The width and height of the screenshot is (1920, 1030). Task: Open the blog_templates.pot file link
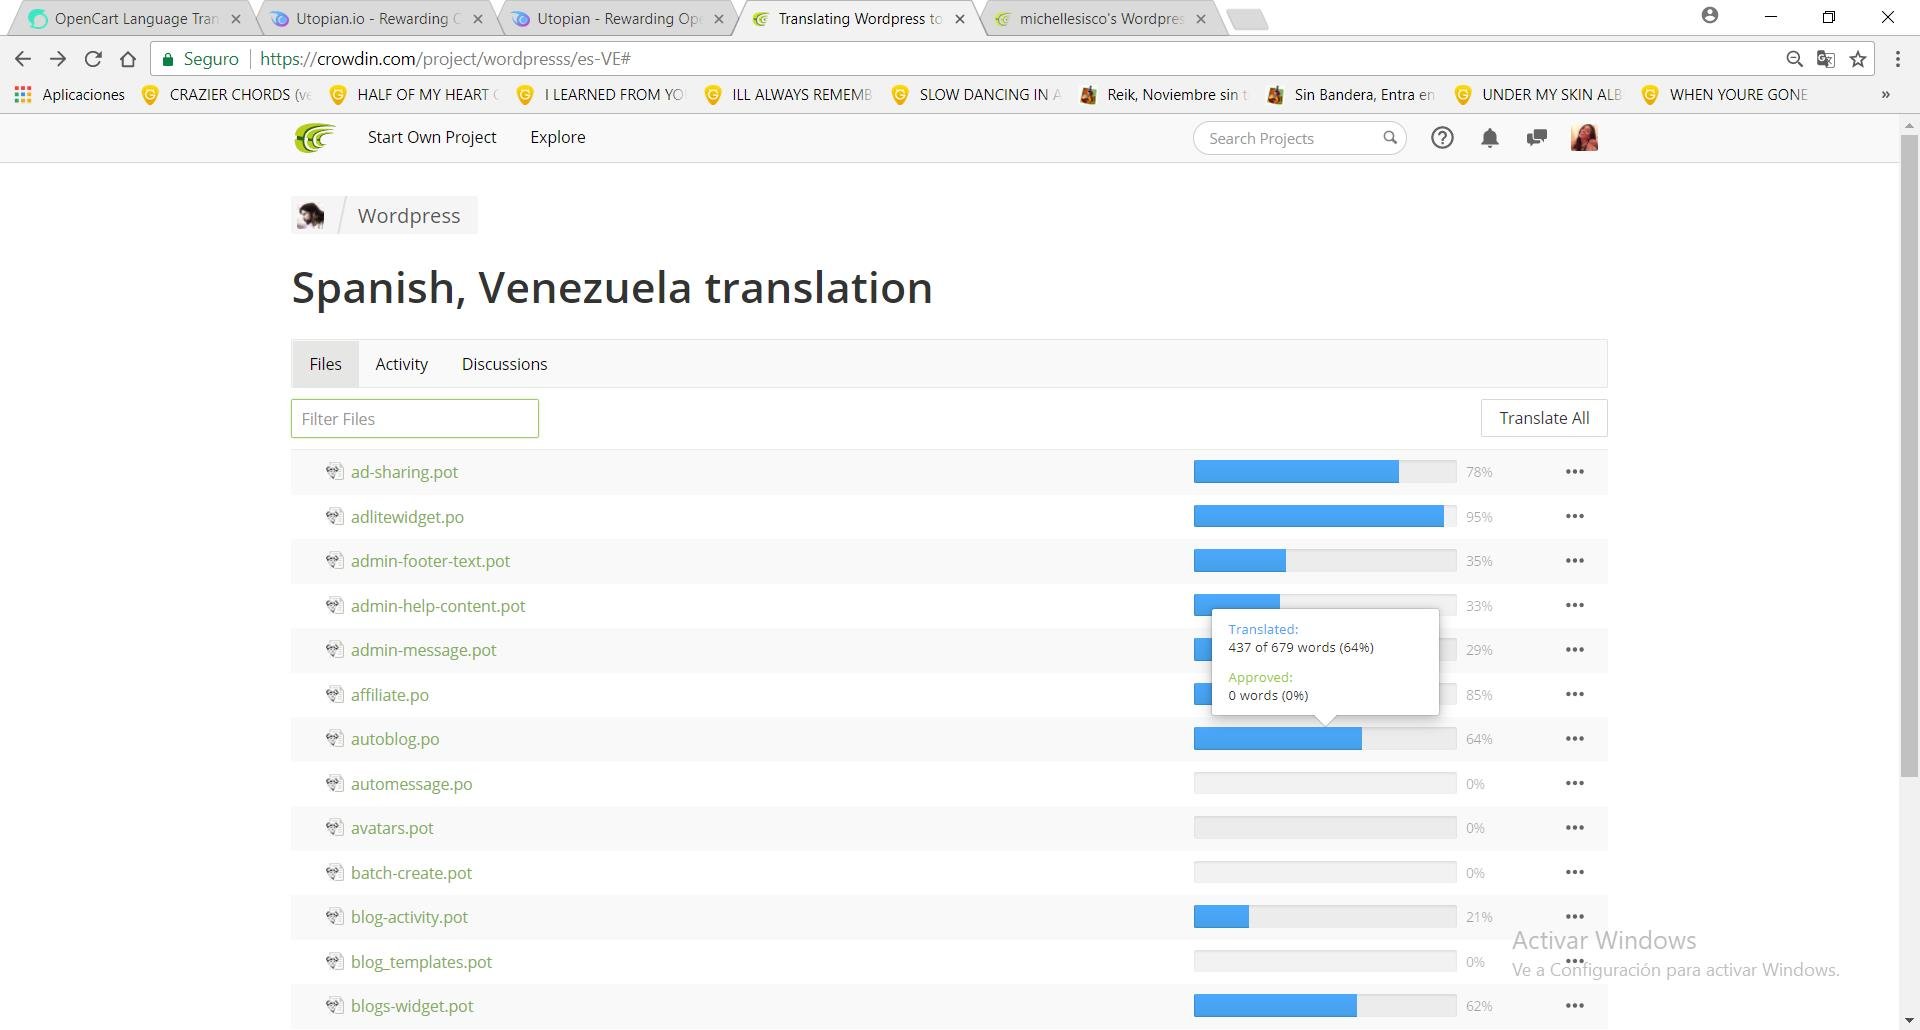[x=421, y=962]
